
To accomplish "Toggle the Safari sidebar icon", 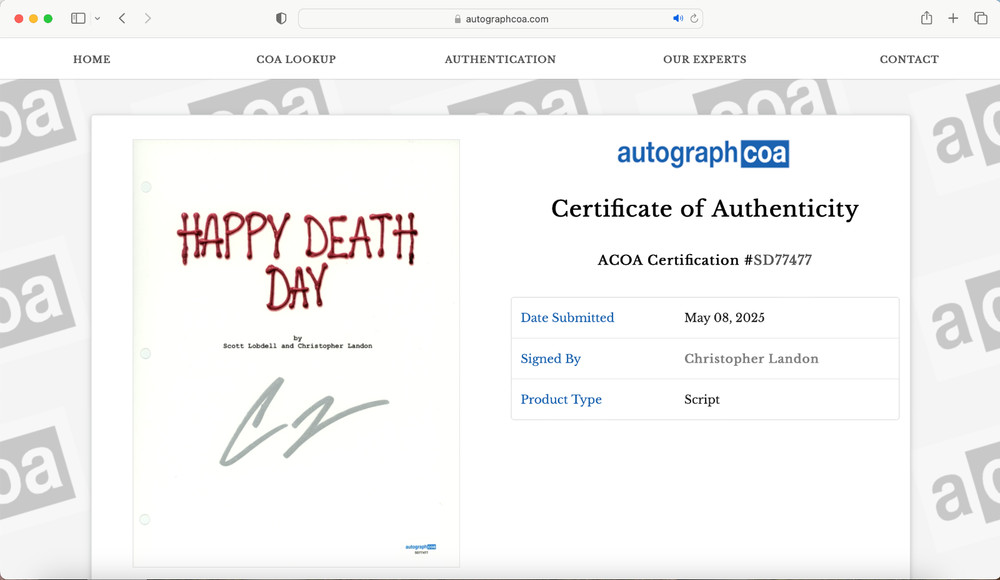I will tap(78, 19).
